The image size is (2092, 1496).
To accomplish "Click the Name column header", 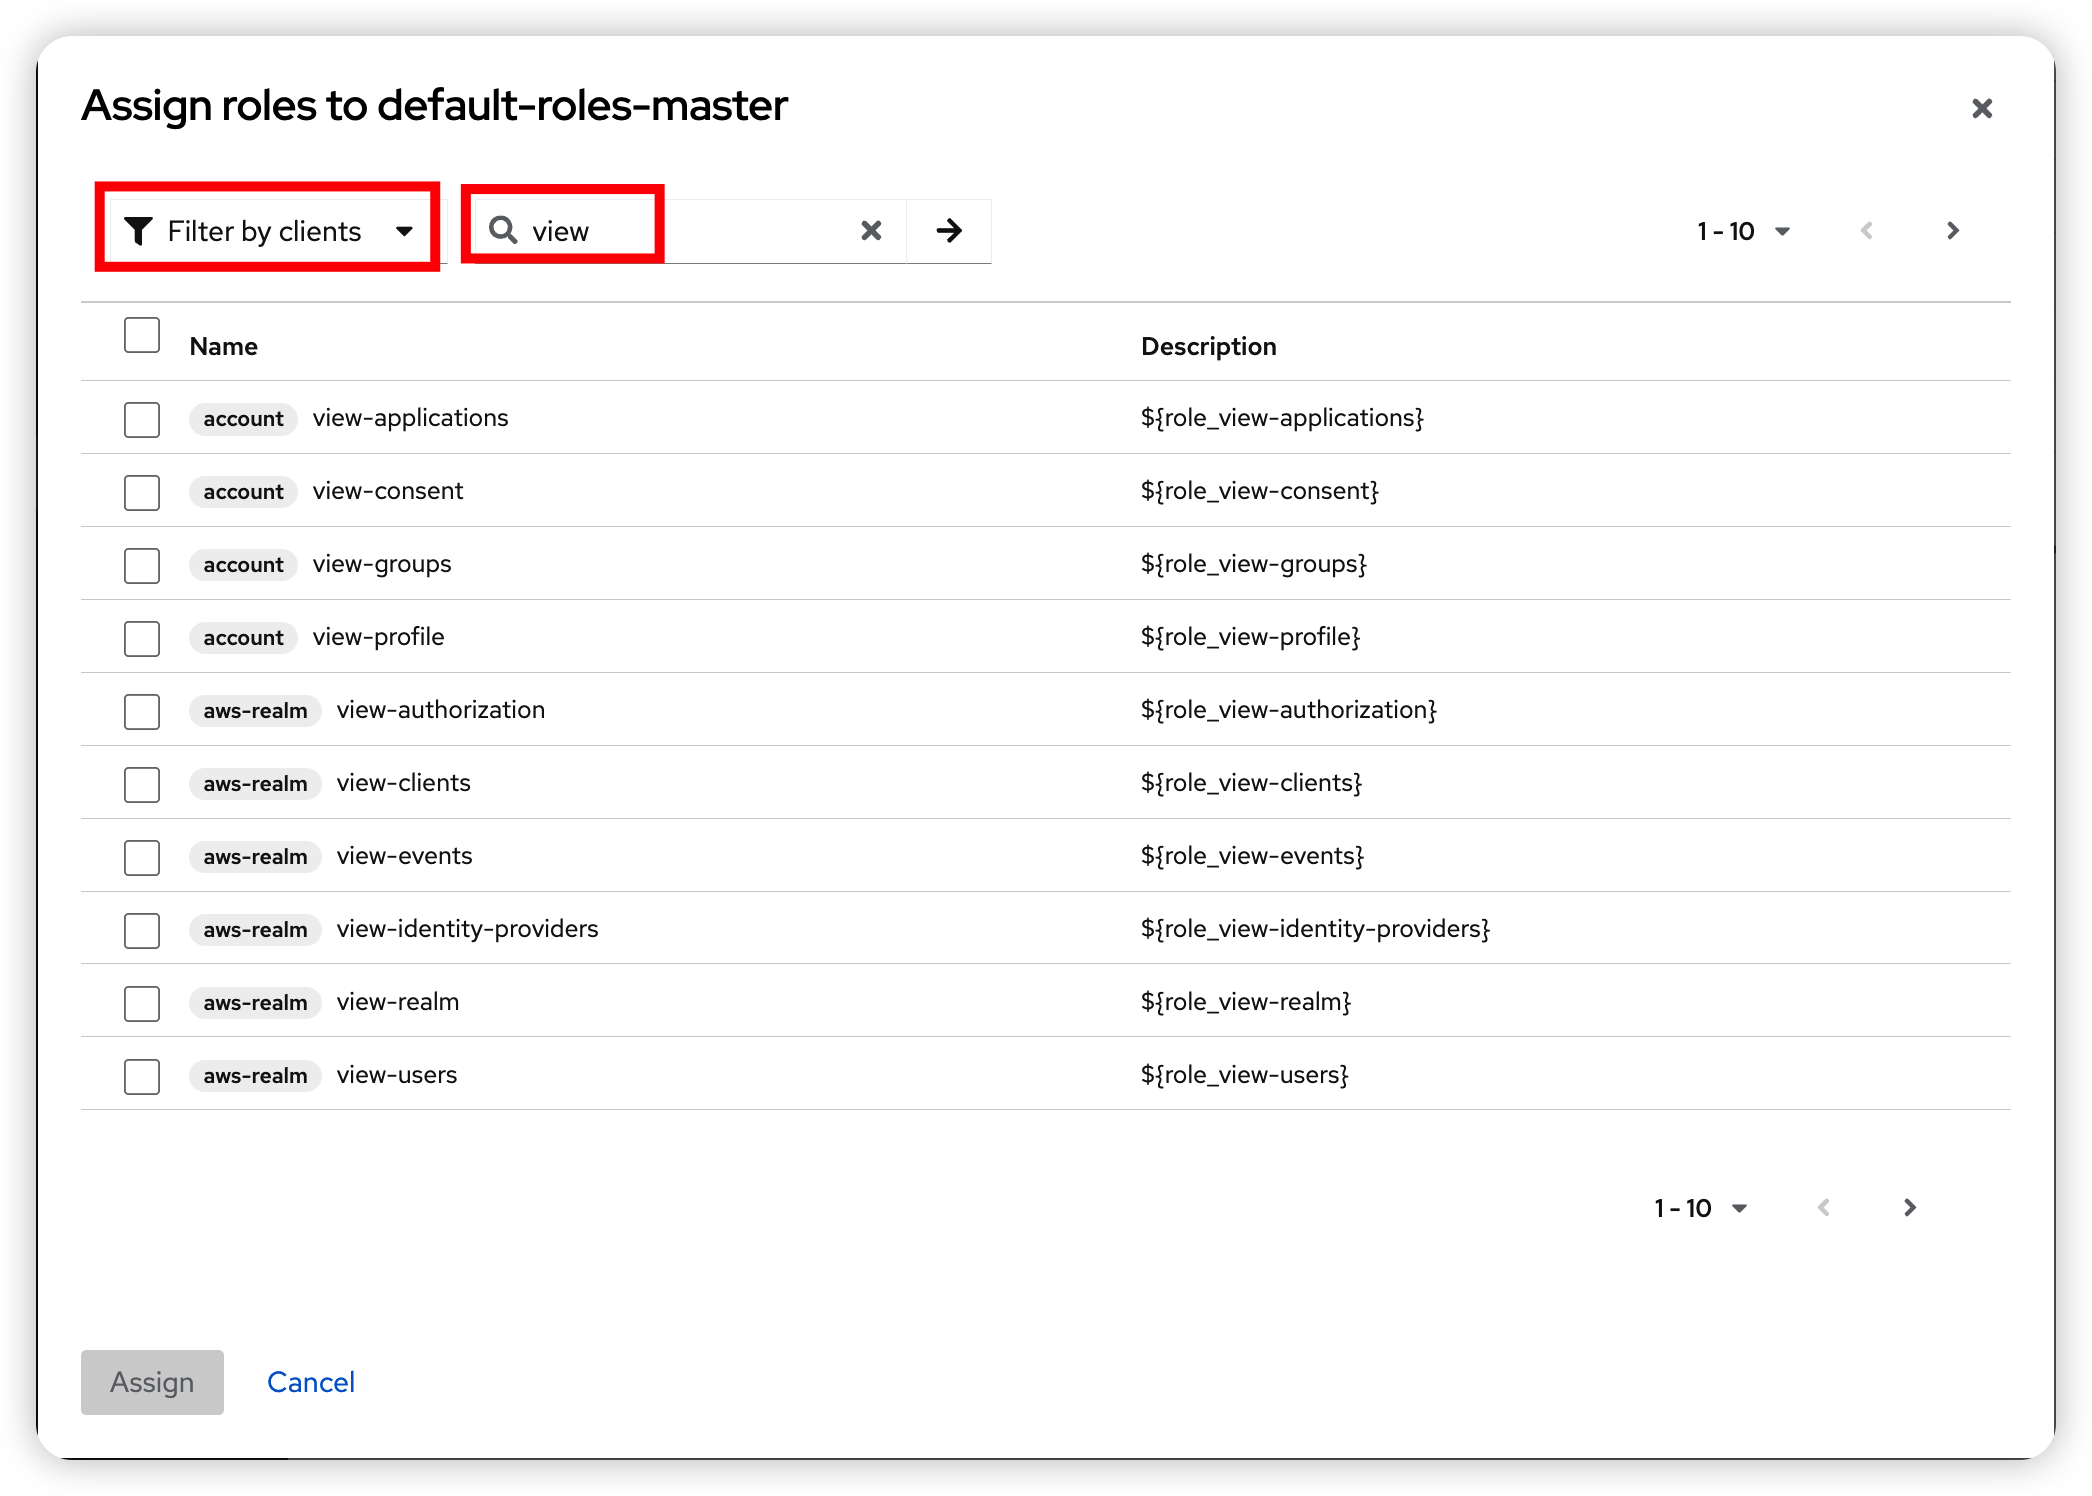I will pyautogui.click(x=224, y=346).
